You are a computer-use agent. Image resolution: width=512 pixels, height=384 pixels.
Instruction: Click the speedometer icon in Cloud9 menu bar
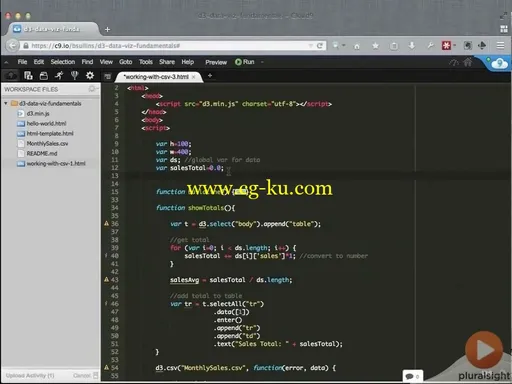pos(454,62)
